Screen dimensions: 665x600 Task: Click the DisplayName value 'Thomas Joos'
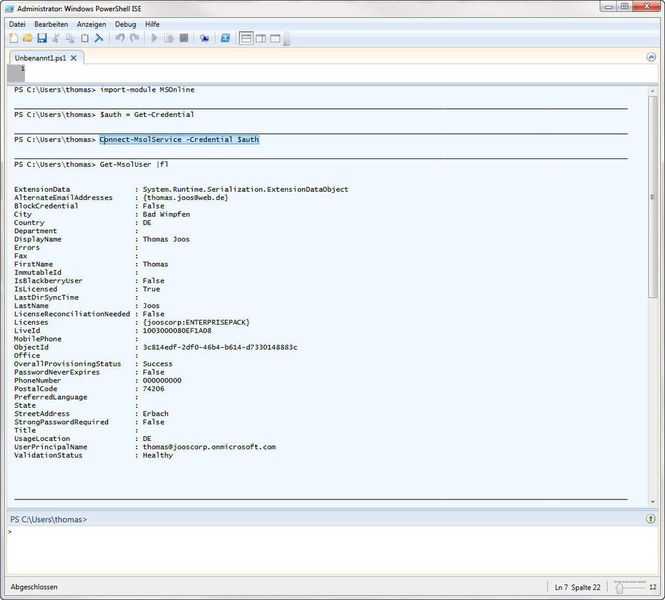click(x=166, y=239)
